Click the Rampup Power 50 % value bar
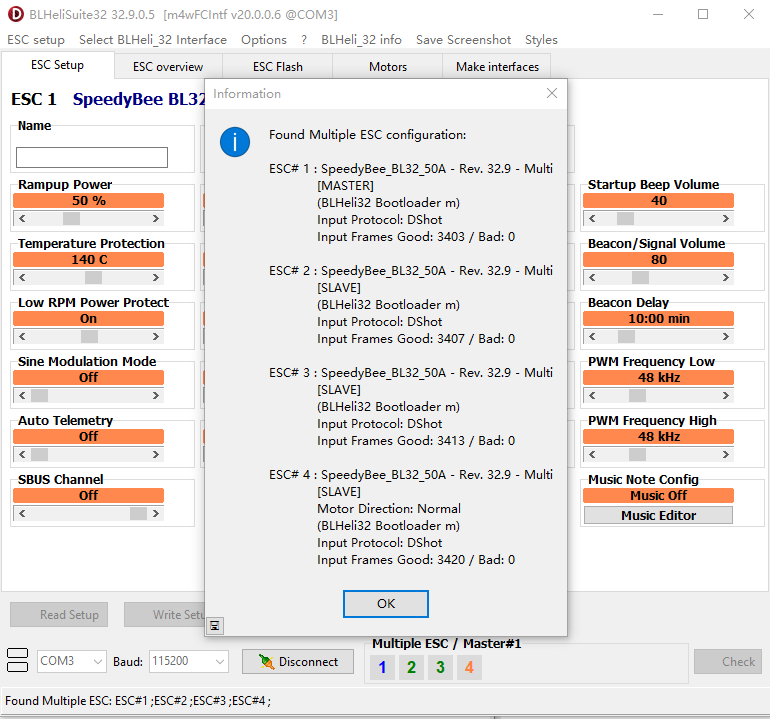This screenshot has height=719, width=770. 88,200
